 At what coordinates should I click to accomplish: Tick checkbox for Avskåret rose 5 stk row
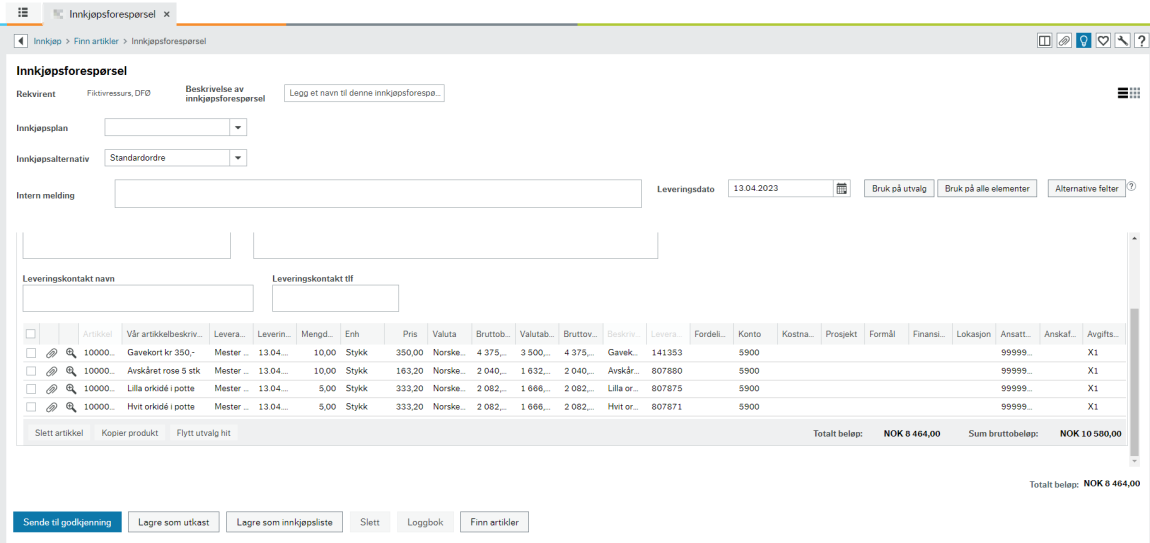pos(31,371)
